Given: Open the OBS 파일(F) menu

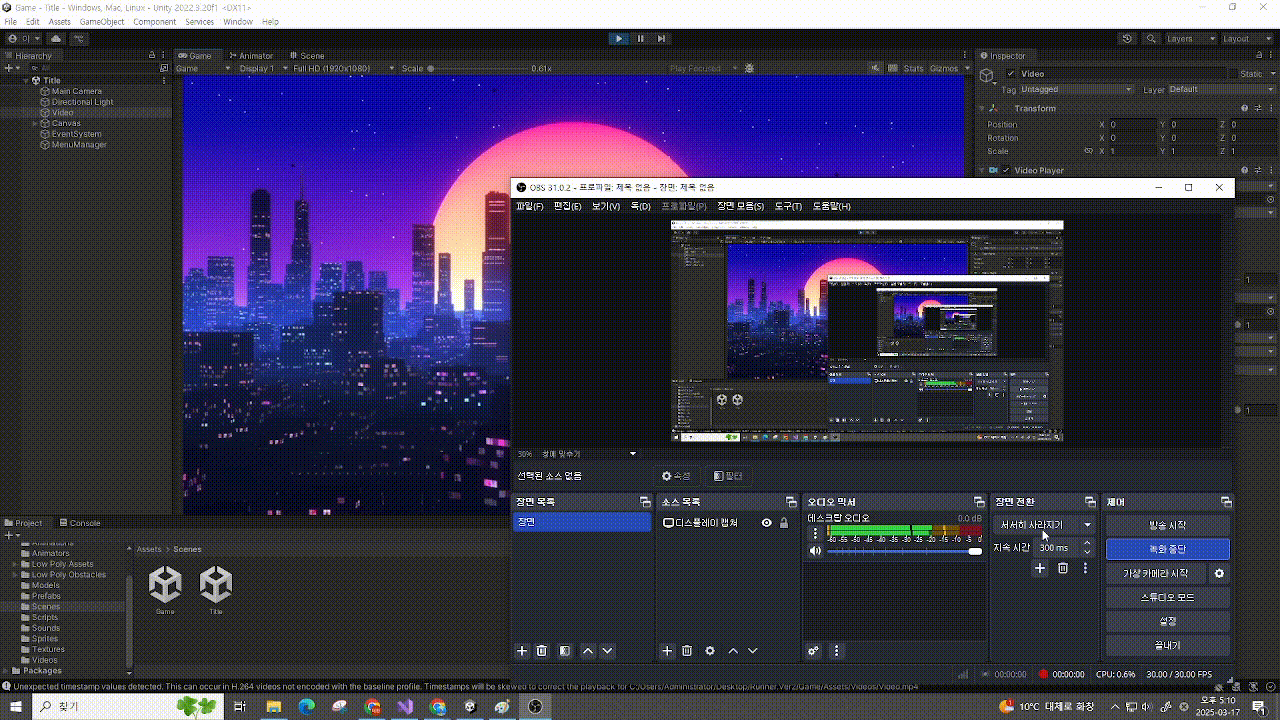Looking at the screenshot, I should (x=530, y=206).
